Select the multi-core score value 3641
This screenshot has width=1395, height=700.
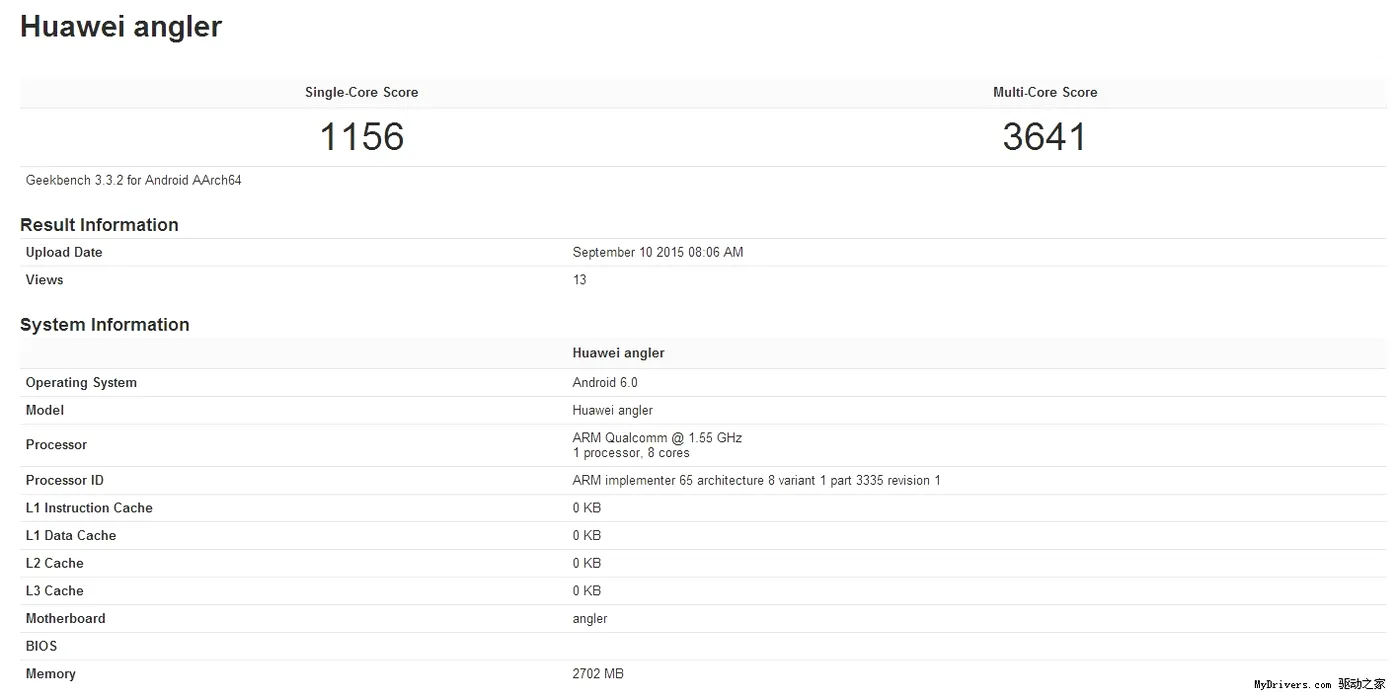(1044, 137)
